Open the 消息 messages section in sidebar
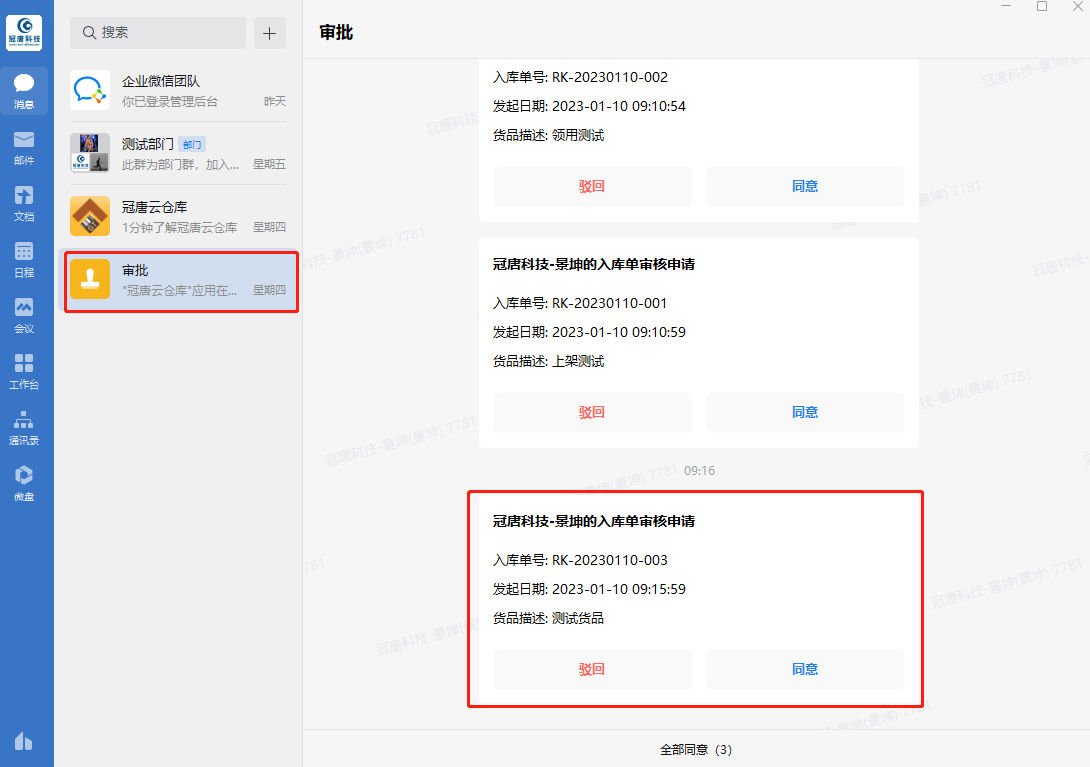The image size is (1090, 767). tap(24, 91)
